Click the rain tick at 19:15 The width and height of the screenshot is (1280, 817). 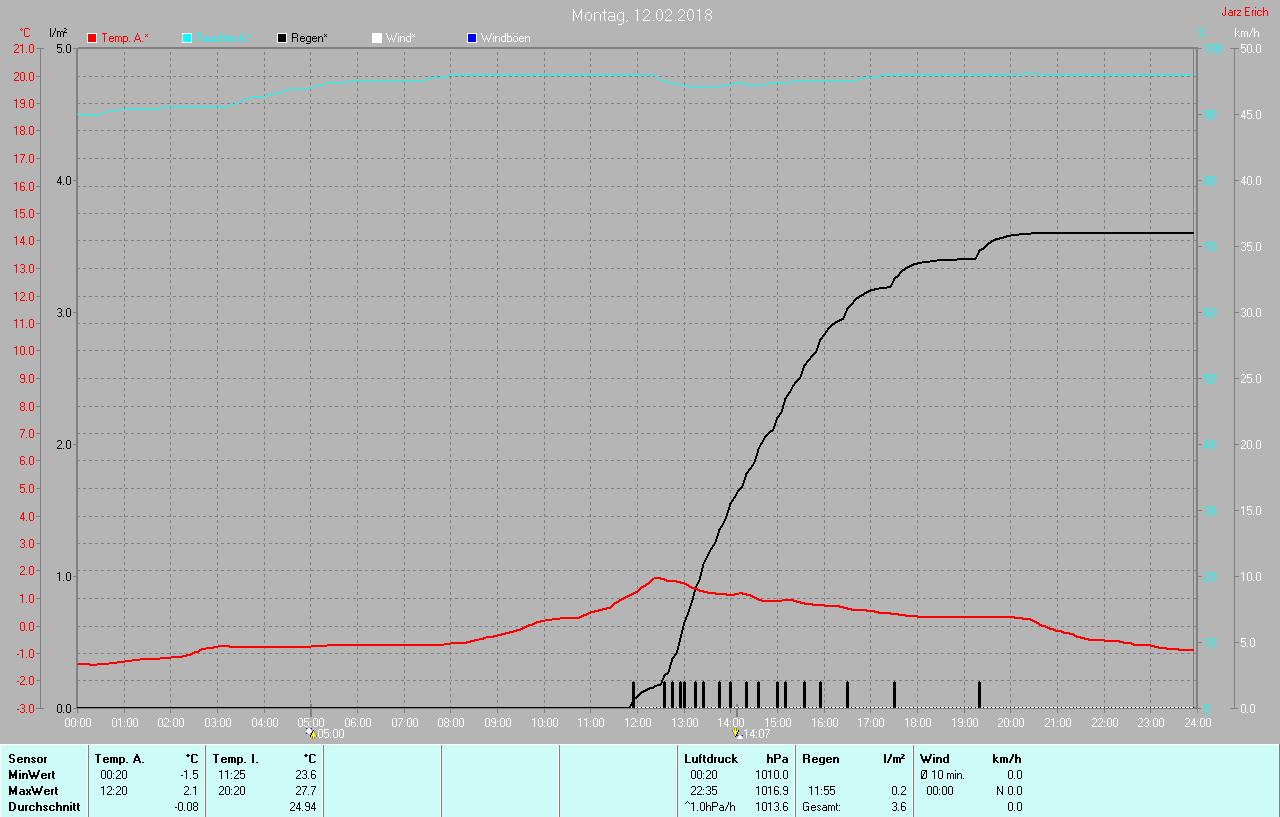(979, 694)
